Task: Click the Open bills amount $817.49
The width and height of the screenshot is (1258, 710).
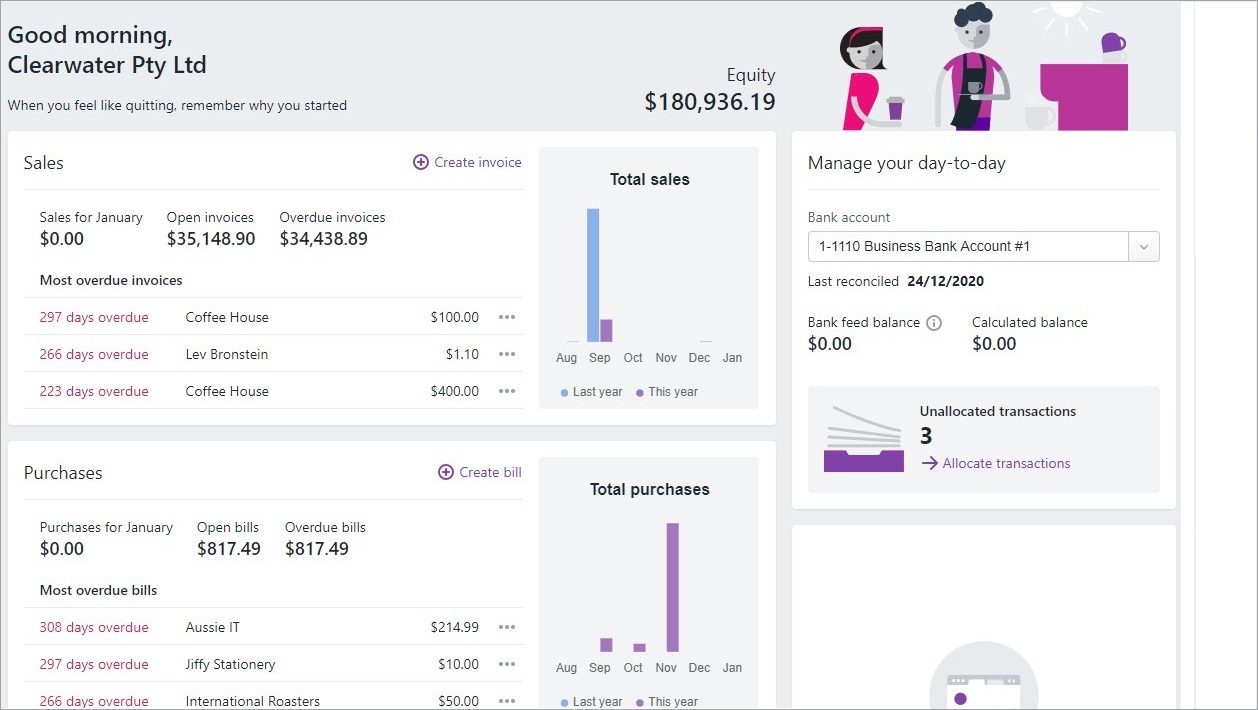Action: [x=229, y=549]
